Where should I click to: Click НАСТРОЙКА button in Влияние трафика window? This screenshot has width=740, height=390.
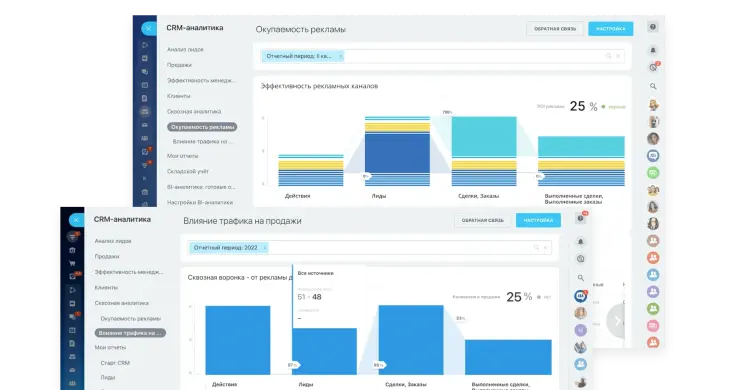click(538, 220)
